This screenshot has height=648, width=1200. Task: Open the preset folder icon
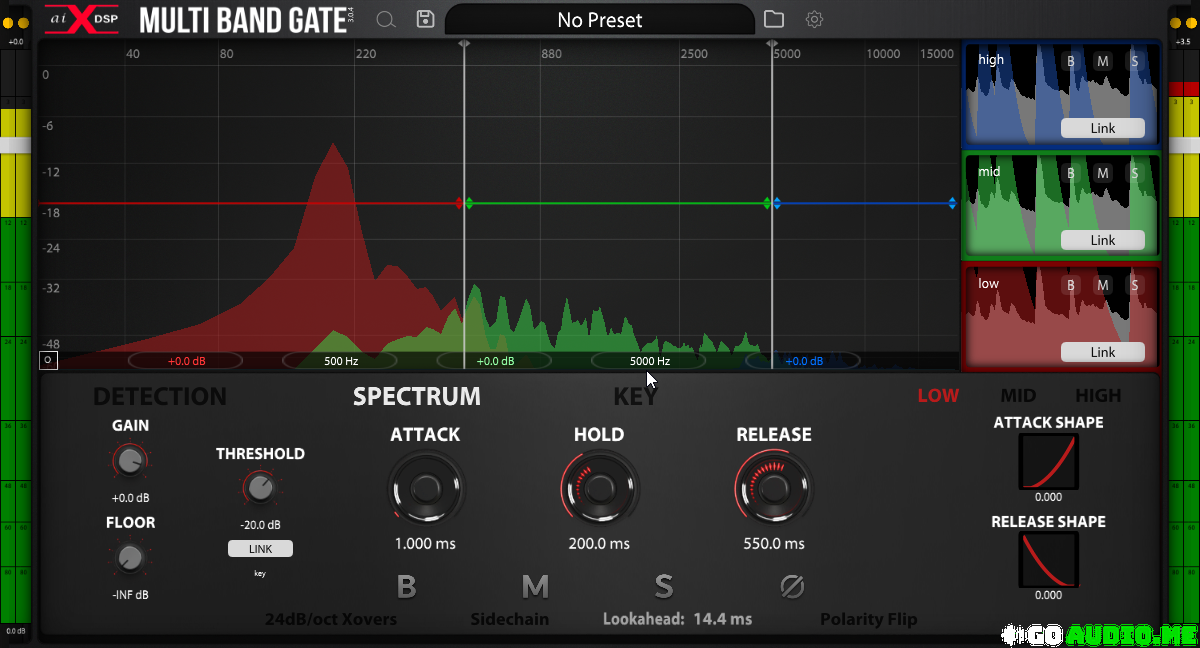point(773,19)
